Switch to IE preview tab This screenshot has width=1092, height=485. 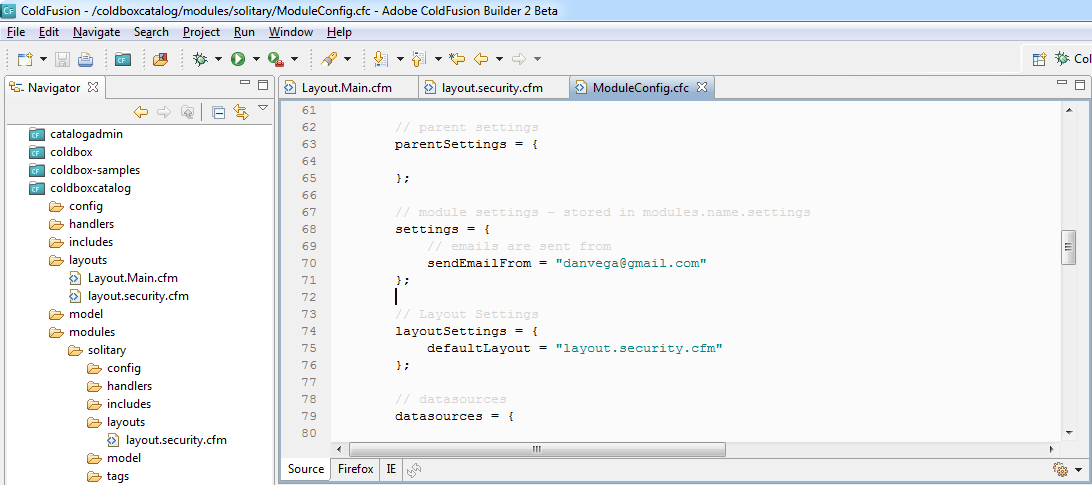click(x=391, y=469)
